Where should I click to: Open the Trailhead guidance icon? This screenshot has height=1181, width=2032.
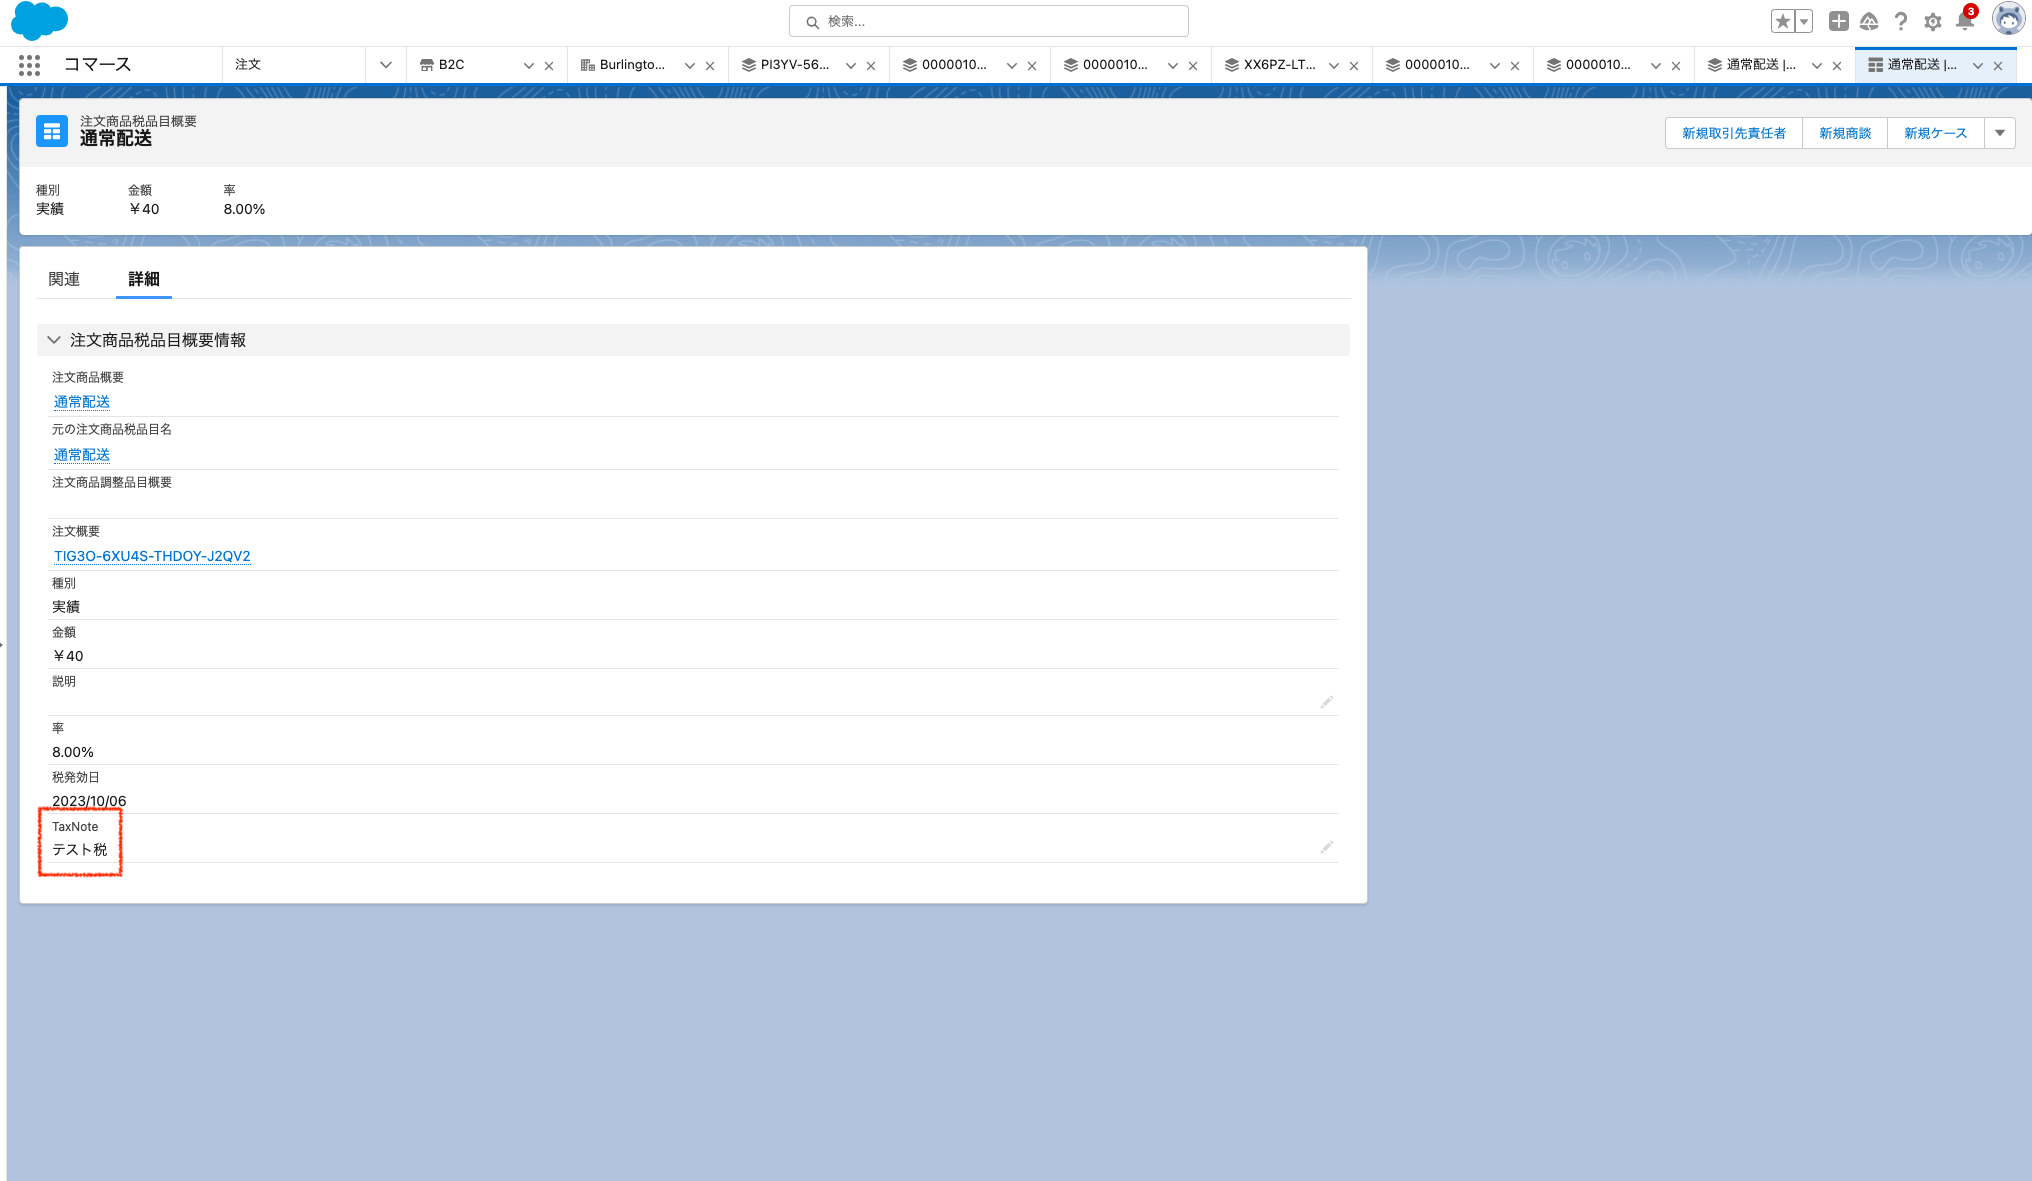[x=1869, y=21]
